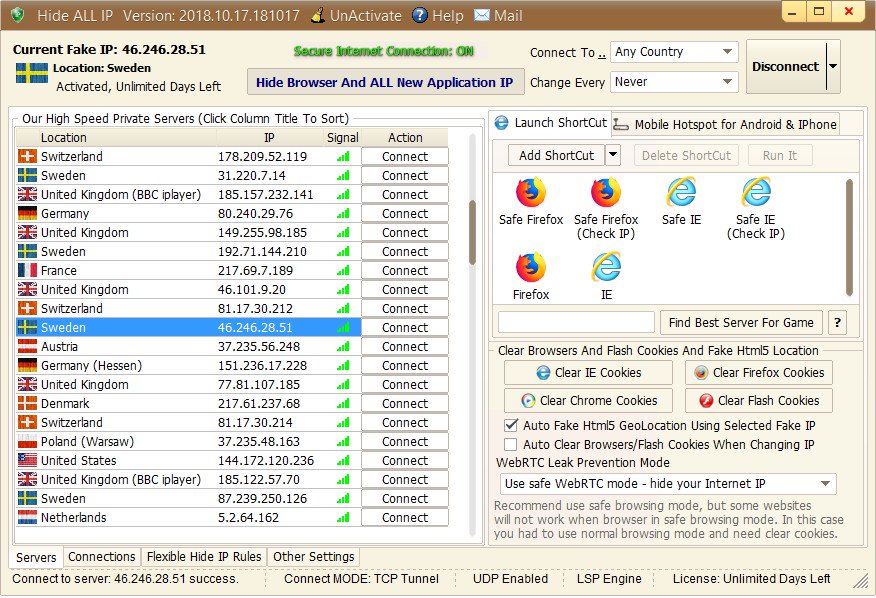This screenshot has height=598, width=876.
Task: Enable Auto Clear Browsers/Flash Cookies checkbox
Action: 511,444
